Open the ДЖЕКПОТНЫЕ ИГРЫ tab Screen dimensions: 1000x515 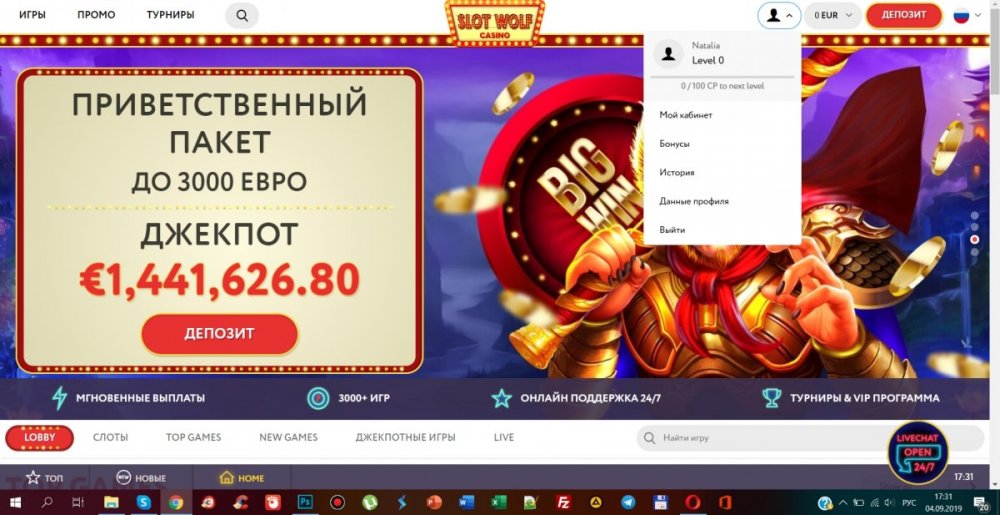coord(406,437)
